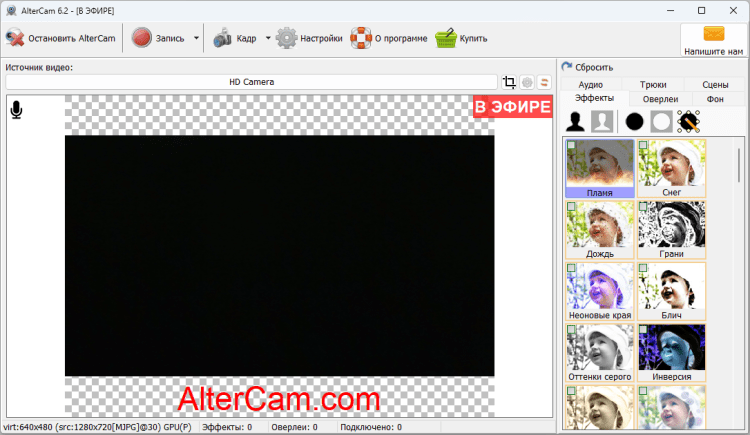Viewport: 750px width, 435px height.
Task: Click the crop icon beside video source
Action: 509,82
